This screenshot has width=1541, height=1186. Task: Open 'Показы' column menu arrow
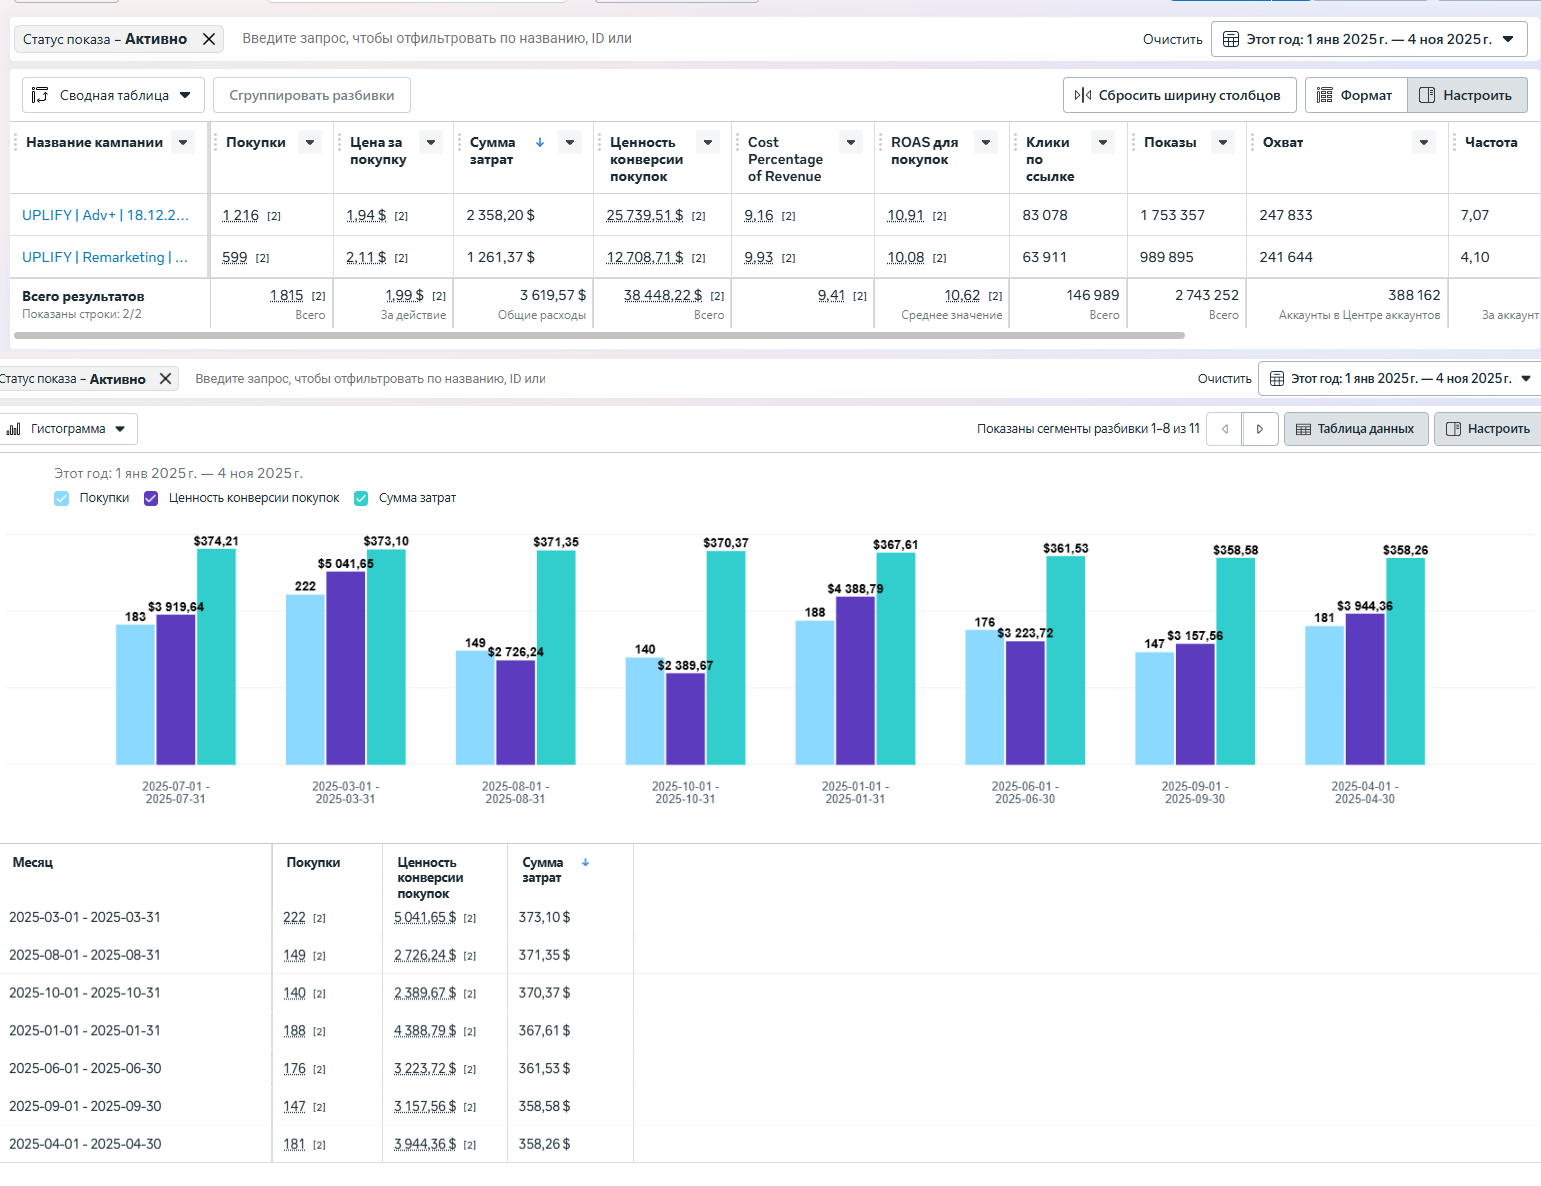(x=1223, y=142)
